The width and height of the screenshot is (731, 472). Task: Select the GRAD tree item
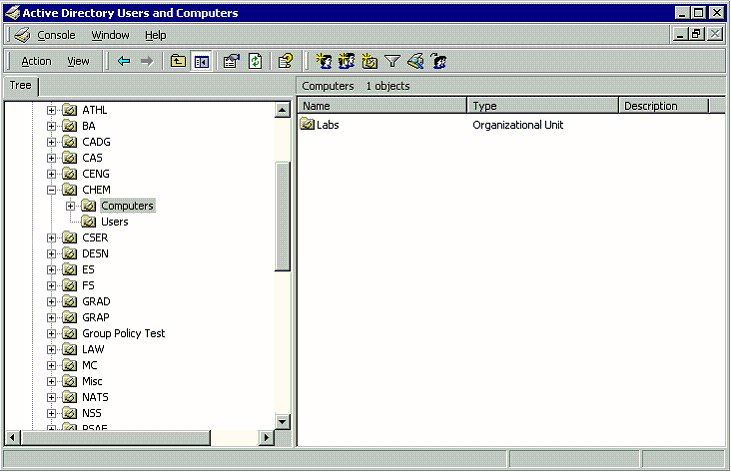tap(96, 302)
